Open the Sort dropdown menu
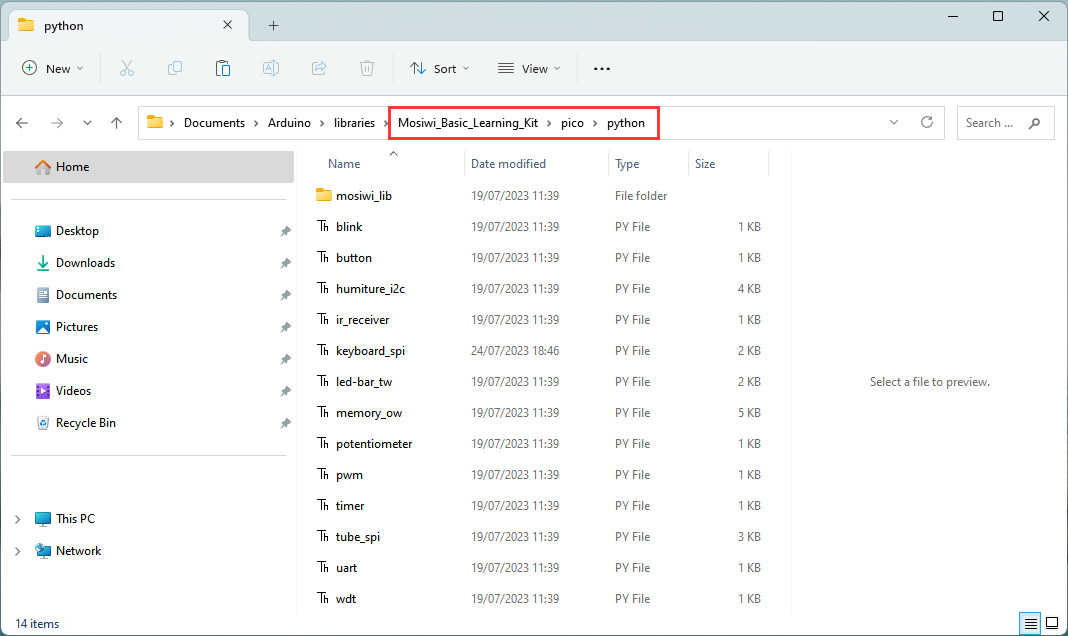 [439, 68]
